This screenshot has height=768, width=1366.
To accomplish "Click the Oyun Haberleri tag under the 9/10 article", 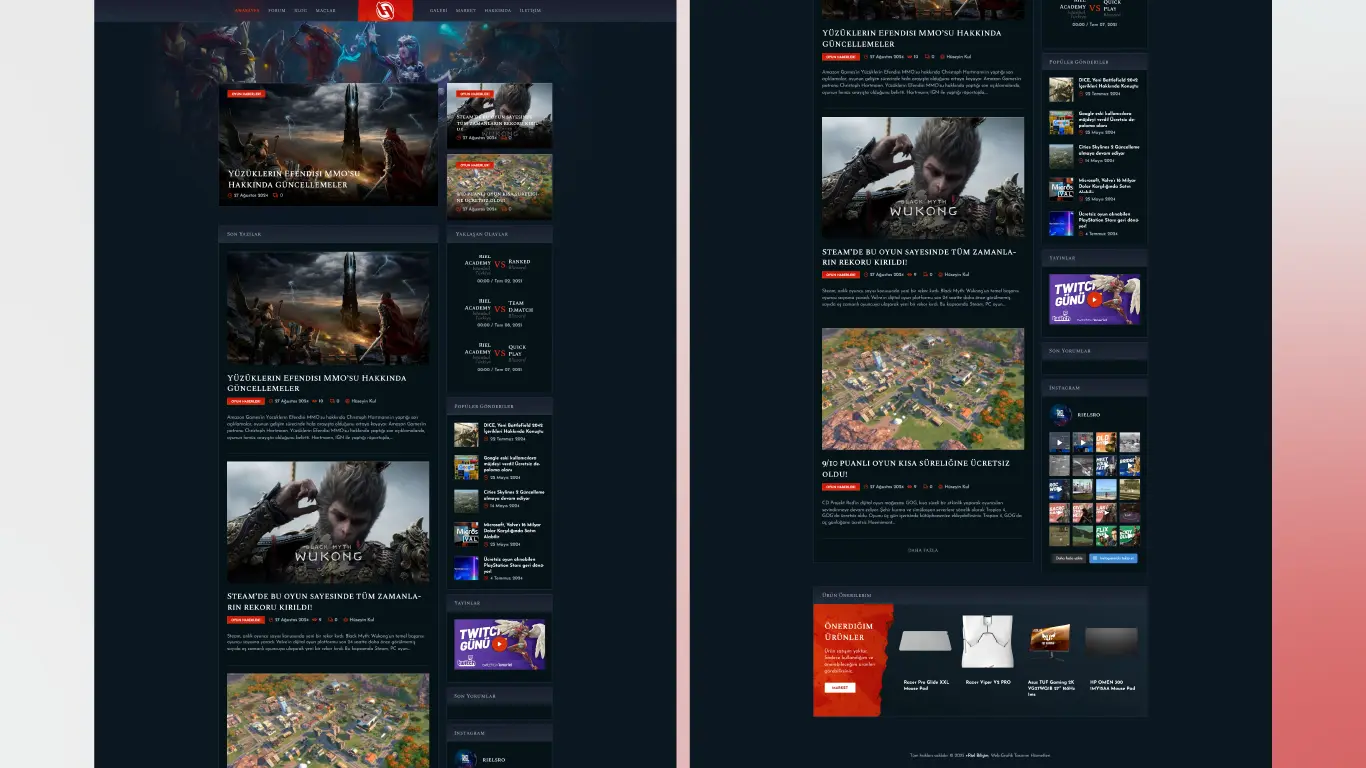I will click(840, 487).
